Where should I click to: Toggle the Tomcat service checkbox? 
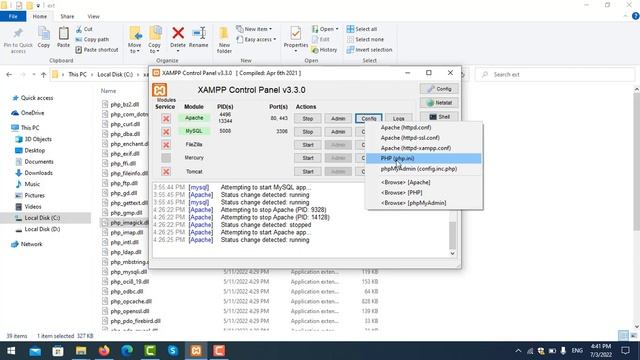(166, 172)
